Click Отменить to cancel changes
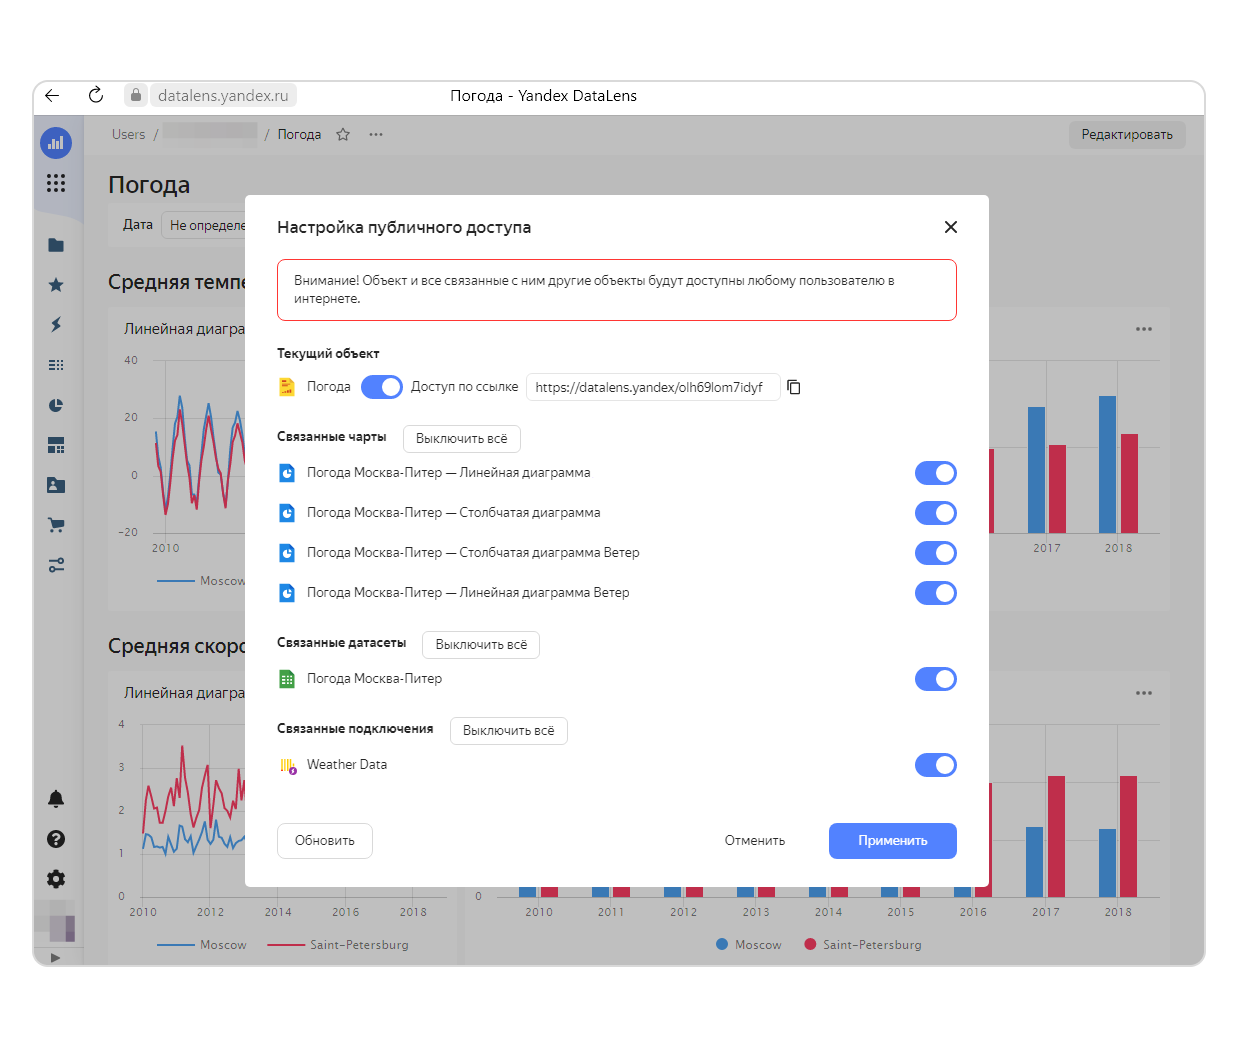Viewport: 1238px width, 1047px height. tap(755, 841)
